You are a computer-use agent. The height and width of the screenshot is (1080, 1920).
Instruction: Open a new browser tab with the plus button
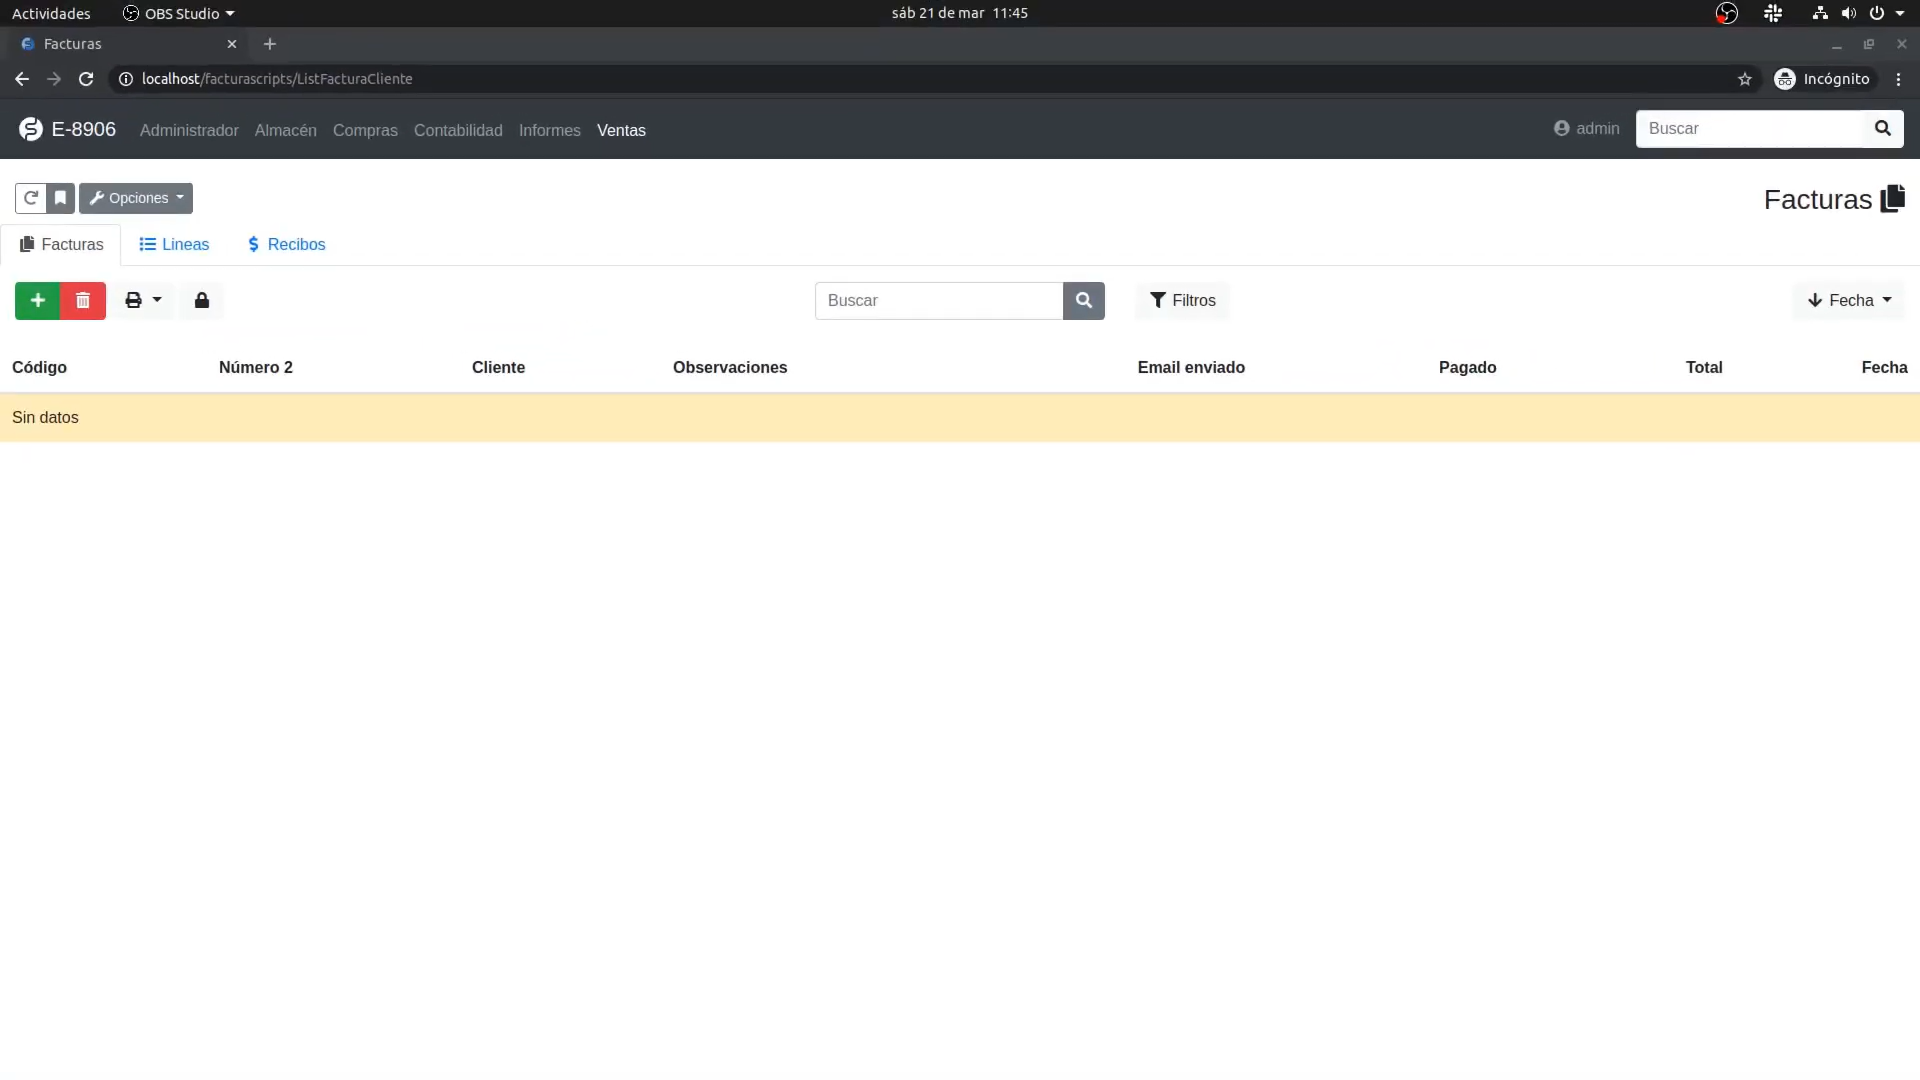[270, 44]
